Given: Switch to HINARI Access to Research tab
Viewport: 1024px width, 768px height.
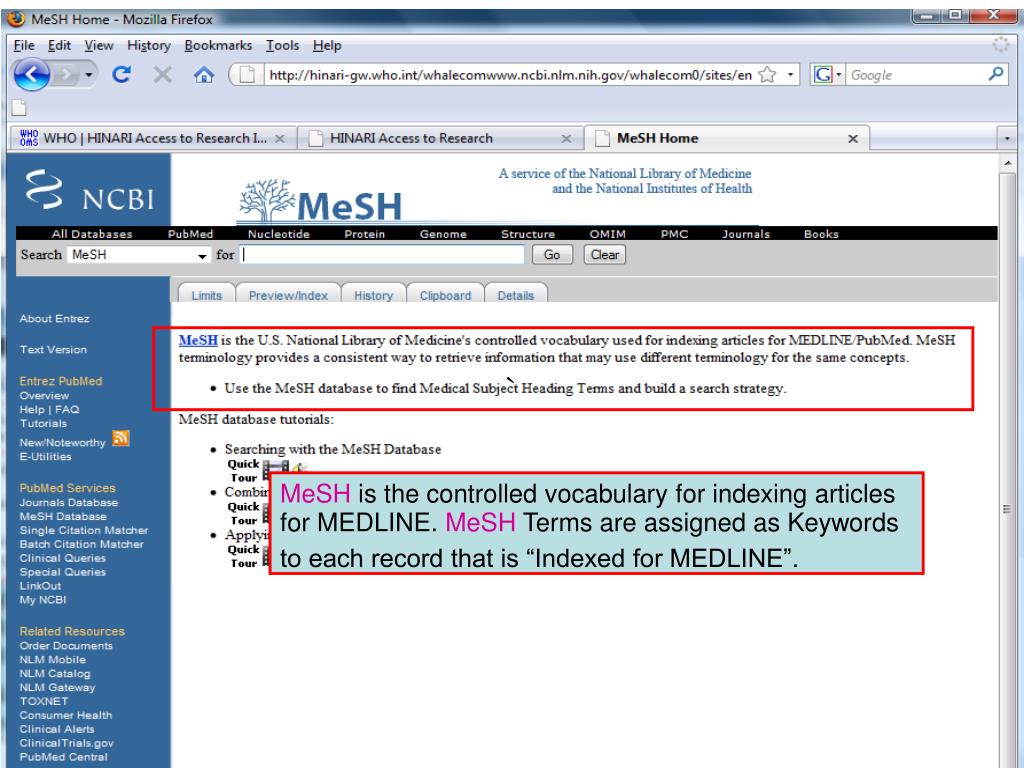Looking at the screenshot, I should (441, 138).
